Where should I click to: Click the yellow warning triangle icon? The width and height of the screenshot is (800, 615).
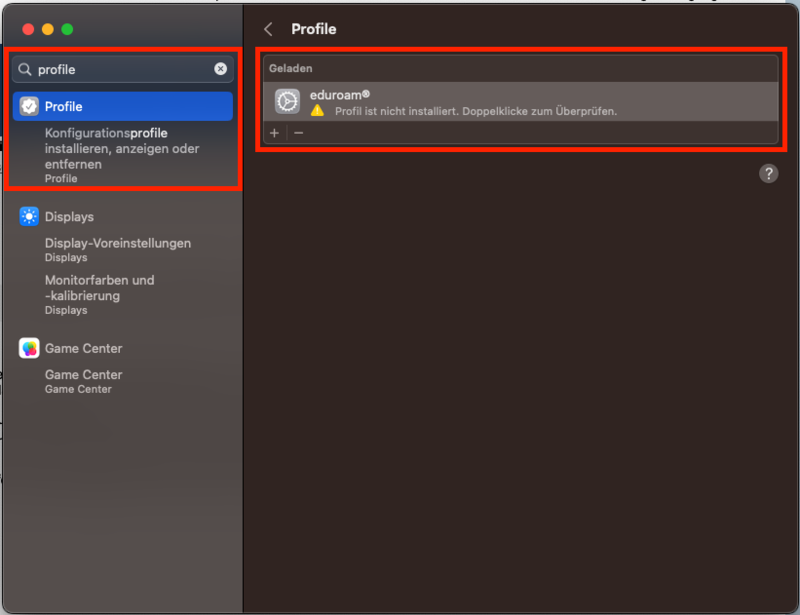(317, 110)
